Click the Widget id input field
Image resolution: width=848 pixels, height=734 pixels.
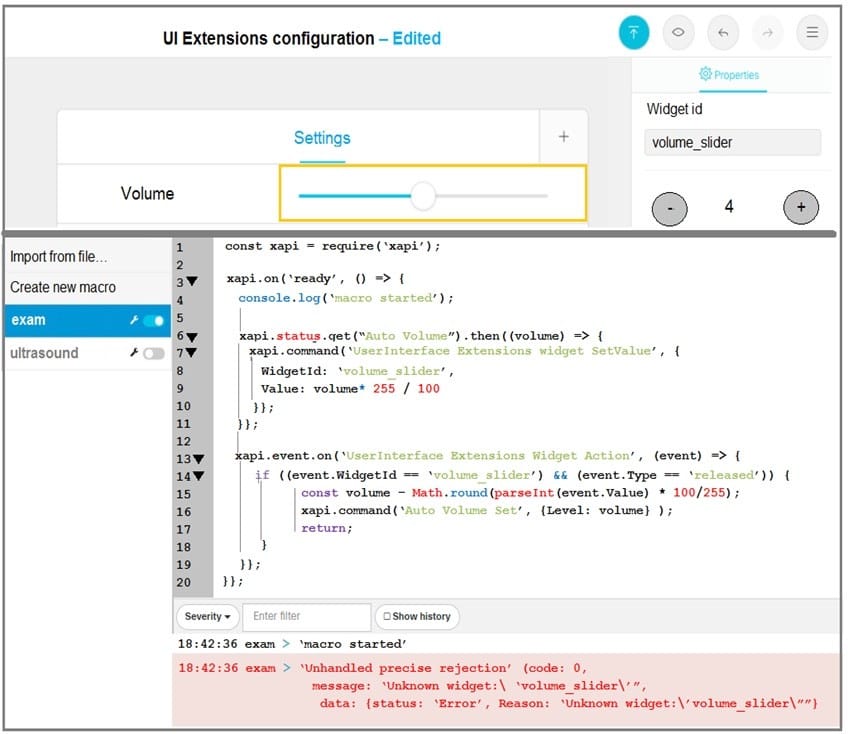[x=732, y=143]
